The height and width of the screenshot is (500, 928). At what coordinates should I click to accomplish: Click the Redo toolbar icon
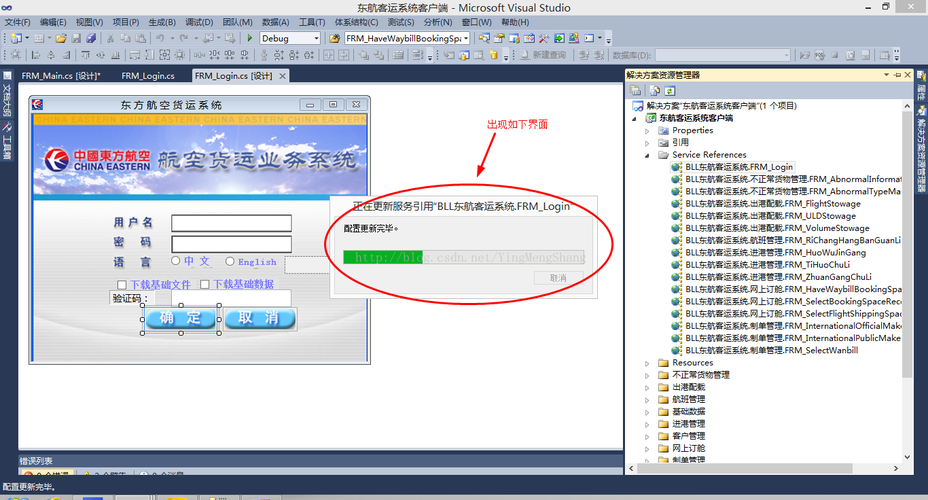click(184, 38)
